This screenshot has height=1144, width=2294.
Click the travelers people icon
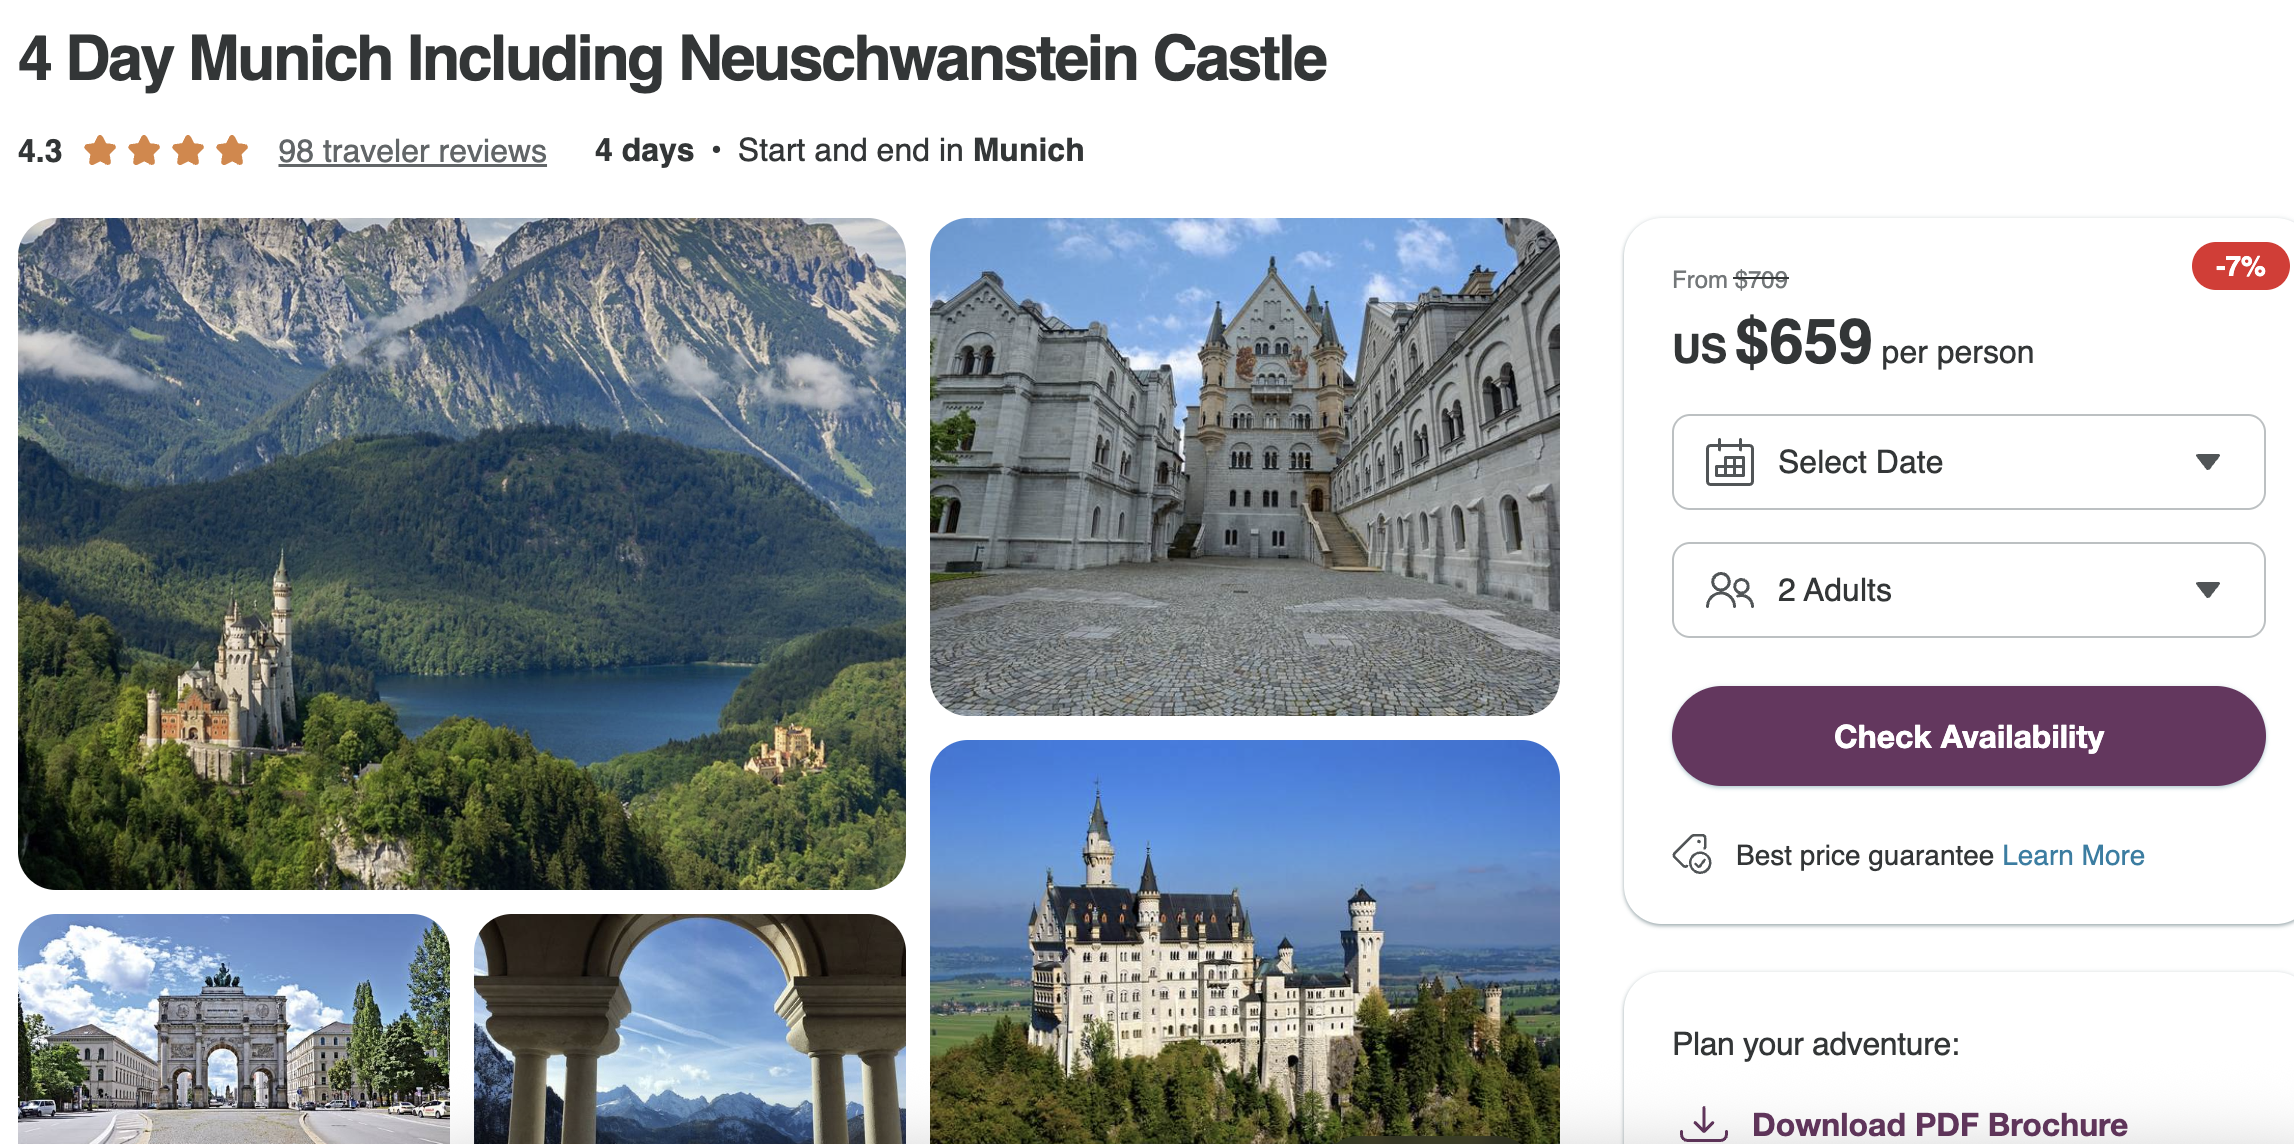tap(1729, 591)
